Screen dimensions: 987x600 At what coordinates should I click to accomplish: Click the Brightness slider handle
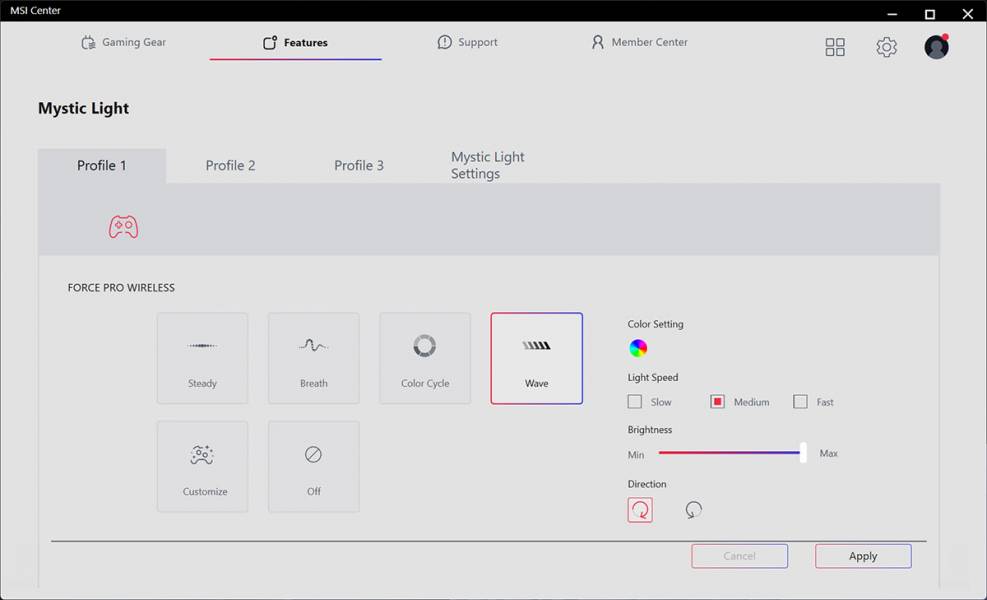(x=803, y=453)
